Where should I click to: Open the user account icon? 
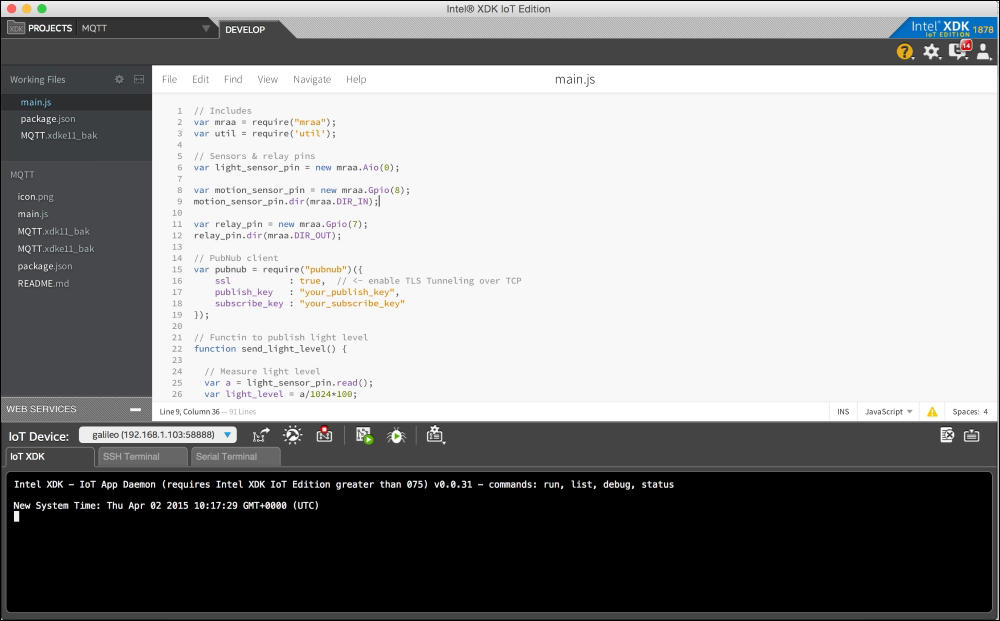pos(983,52)
